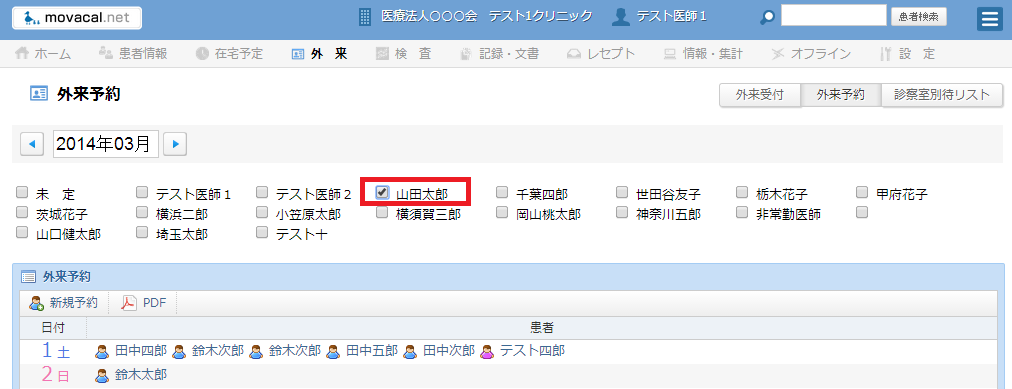The width and height of the screenshot is (1012, 389).
Task: Check the 横須賀三郎 checkbox
Action: coord(383,212)
